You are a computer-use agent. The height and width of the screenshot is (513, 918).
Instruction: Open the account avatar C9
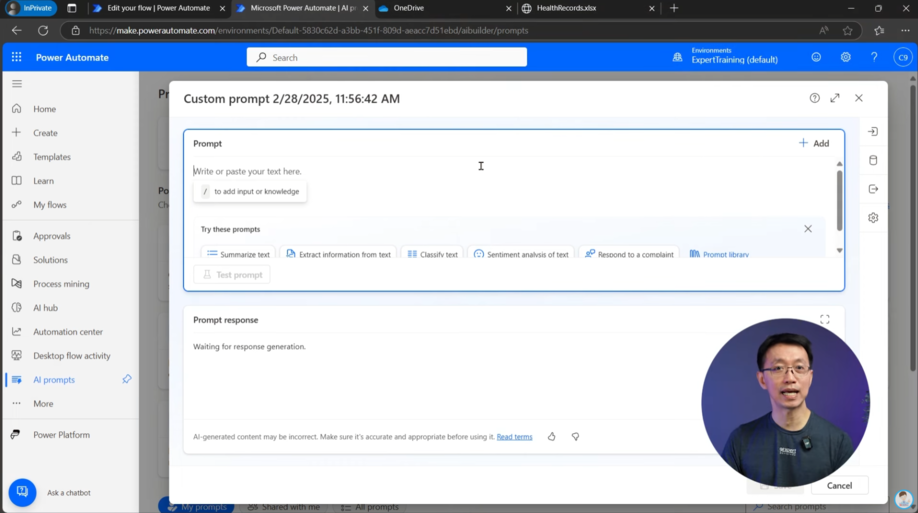(x=903, y=57)
